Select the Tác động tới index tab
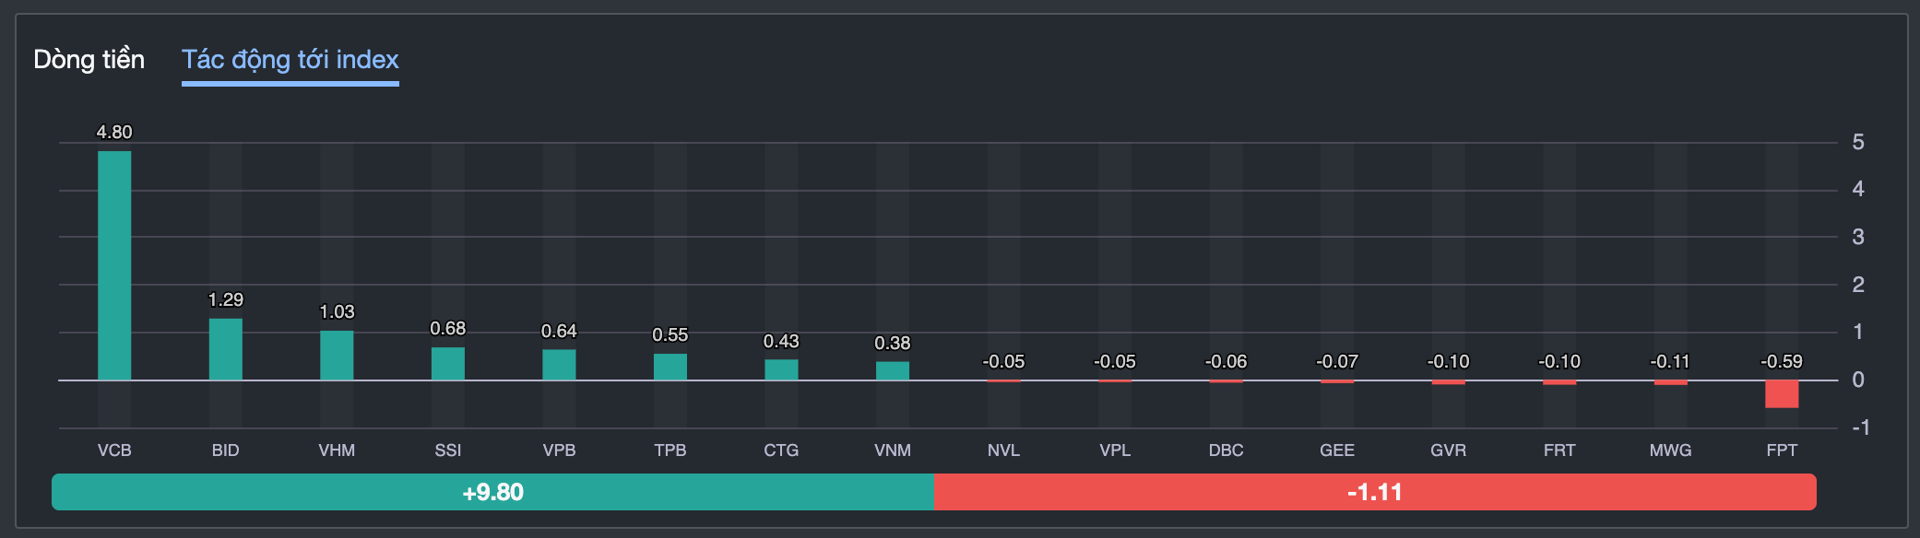 click(x=290, y=60)
